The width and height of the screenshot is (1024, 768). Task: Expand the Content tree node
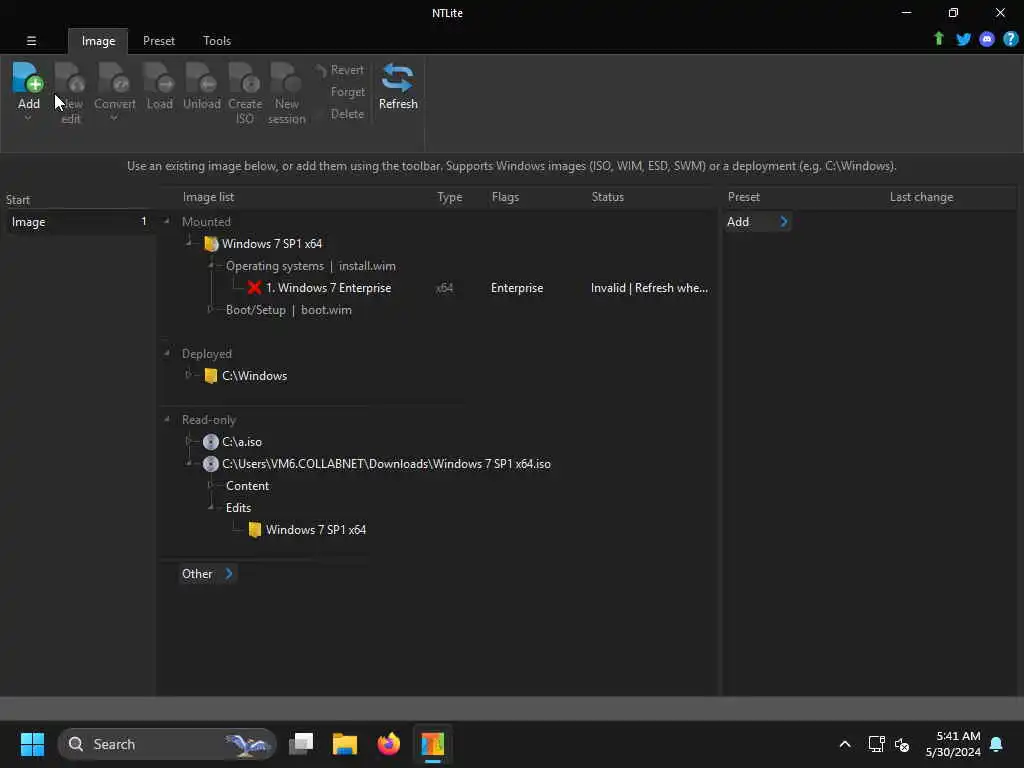click(x=210, y=485)
